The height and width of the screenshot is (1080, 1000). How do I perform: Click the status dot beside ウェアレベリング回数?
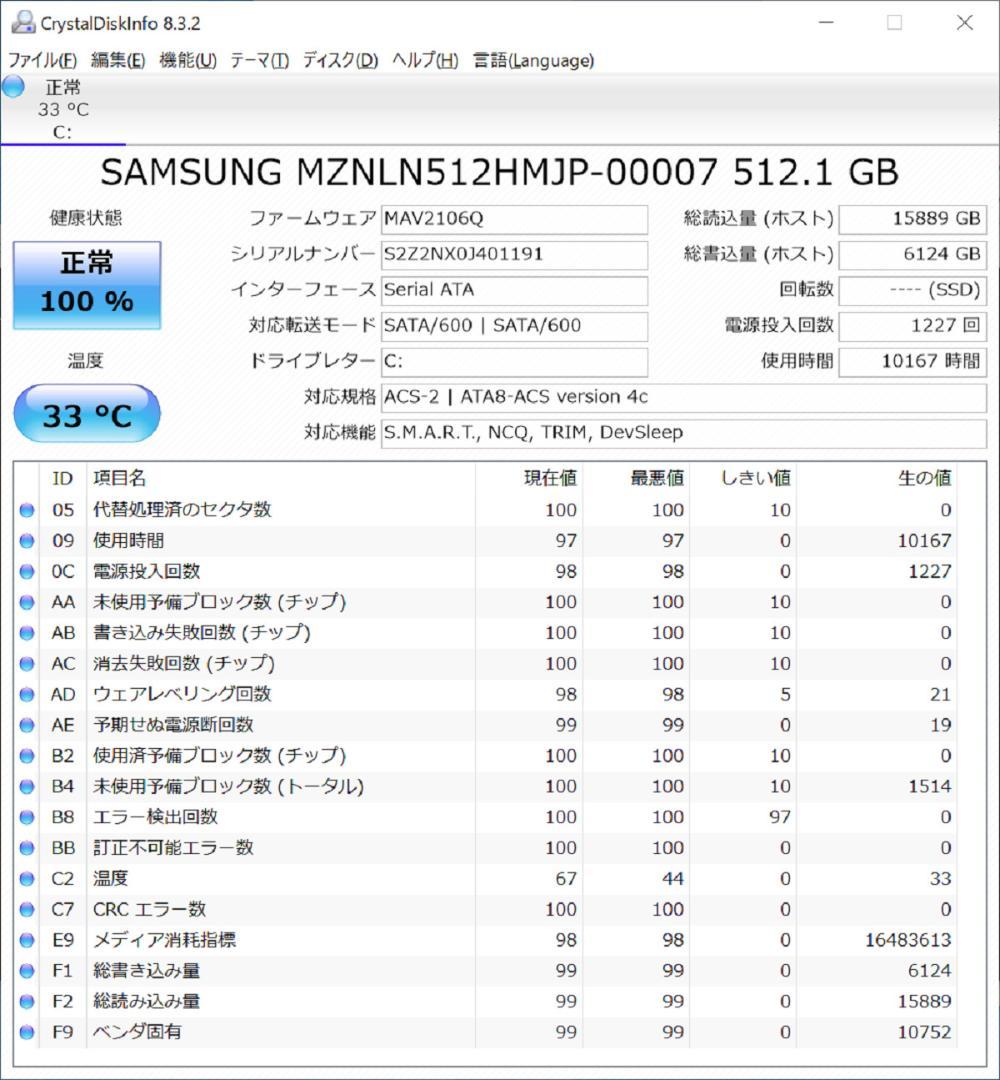coord(28,694)
